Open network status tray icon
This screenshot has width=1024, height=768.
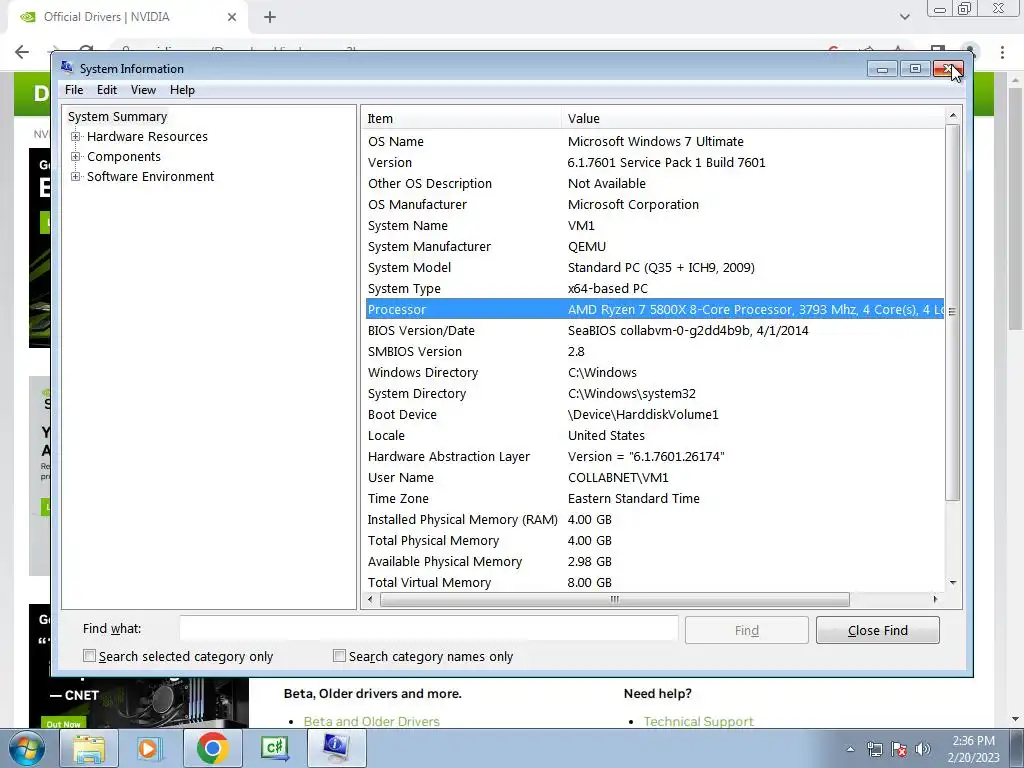coord(874,750)
